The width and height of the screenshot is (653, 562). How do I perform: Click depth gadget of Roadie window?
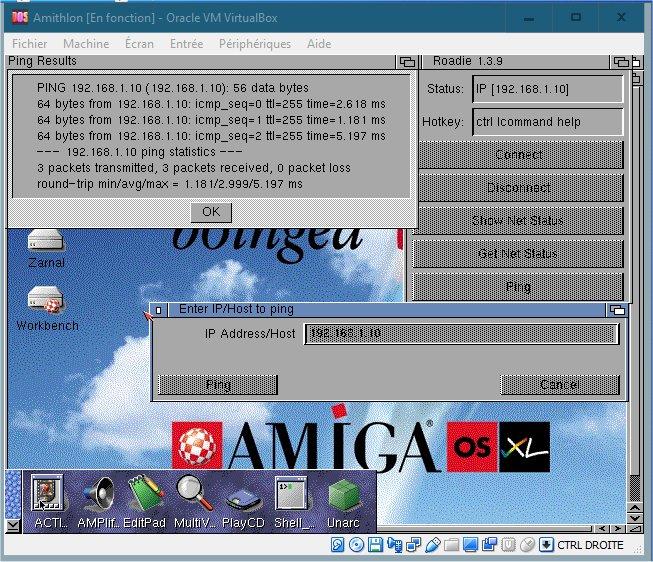[x=621, y=62]
